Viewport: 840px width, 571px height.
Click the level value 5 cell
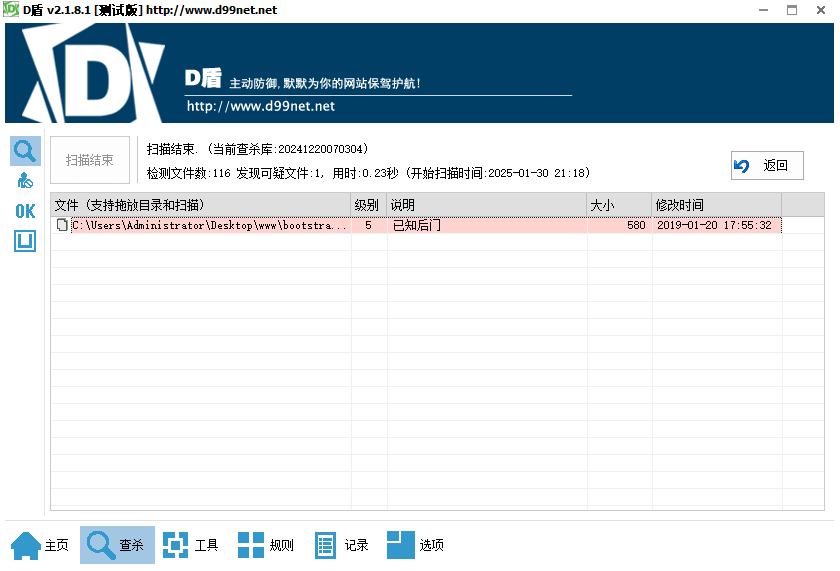pos(369,226)
